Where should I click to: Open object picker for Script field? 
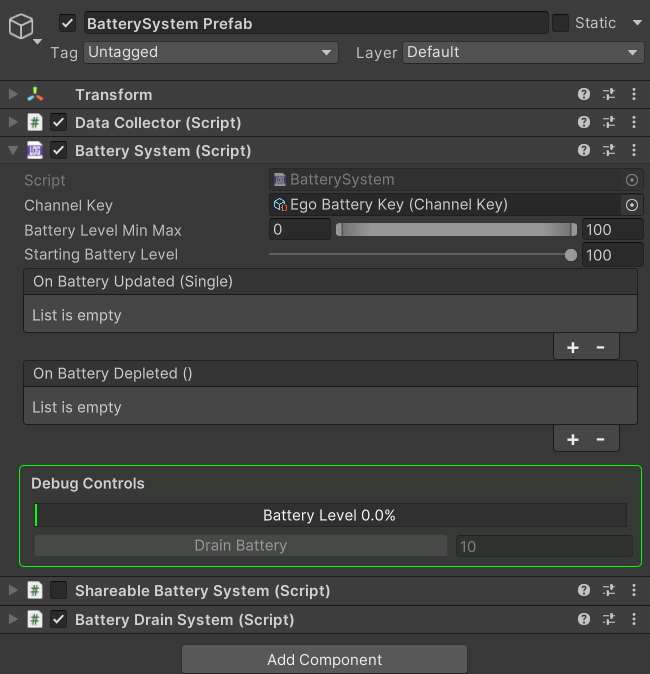[x=632, y=180]
